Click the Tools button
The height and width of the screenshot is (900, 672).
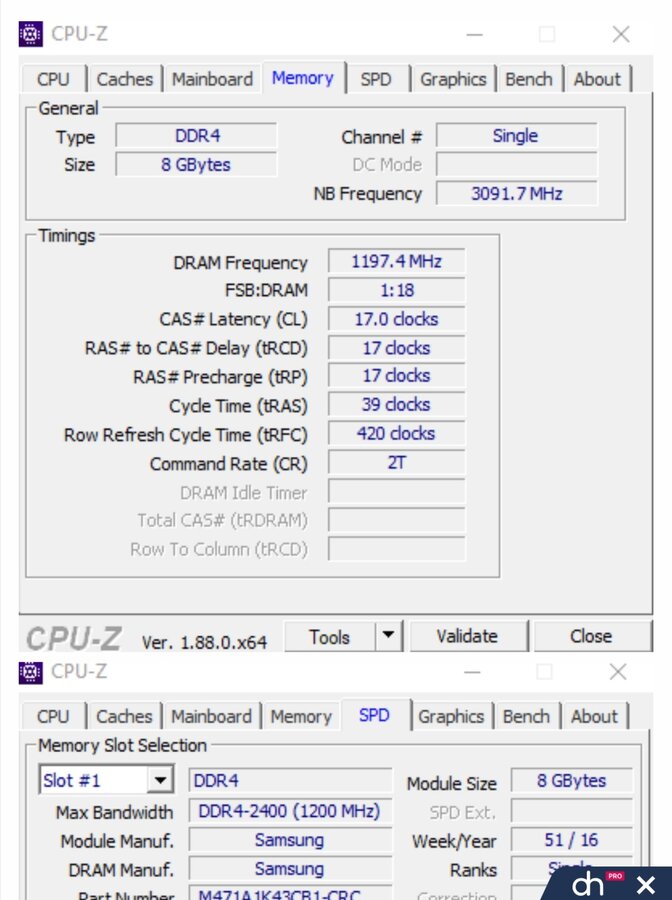329,637
